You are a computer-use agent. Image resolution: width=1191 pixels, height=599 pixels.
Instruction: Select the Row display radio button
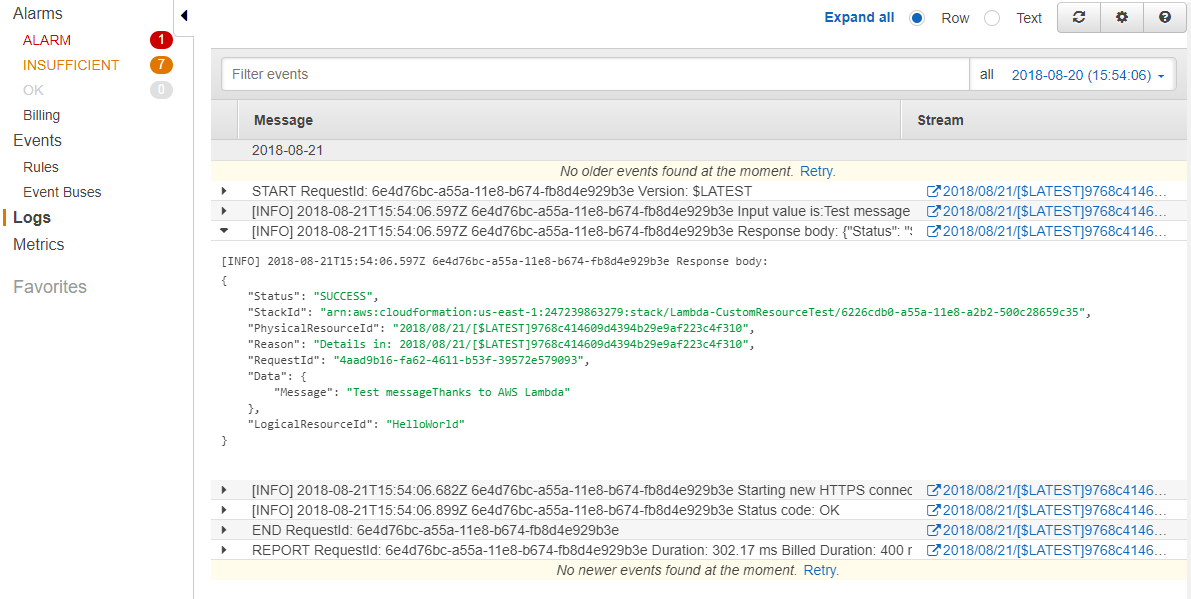pos(917,17)
